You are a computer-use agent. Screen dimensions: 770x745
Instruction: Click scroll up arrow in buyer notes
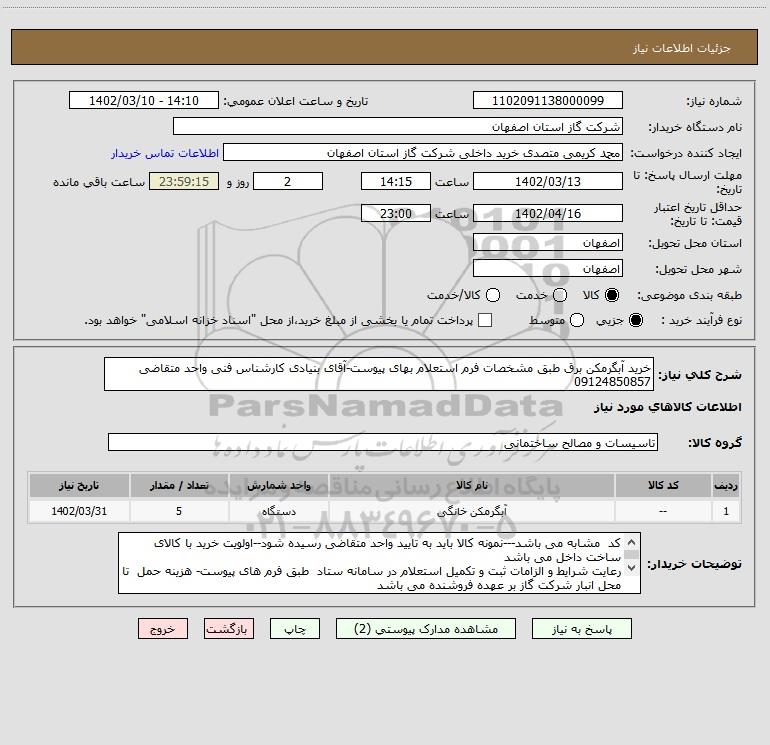[632, 543]
